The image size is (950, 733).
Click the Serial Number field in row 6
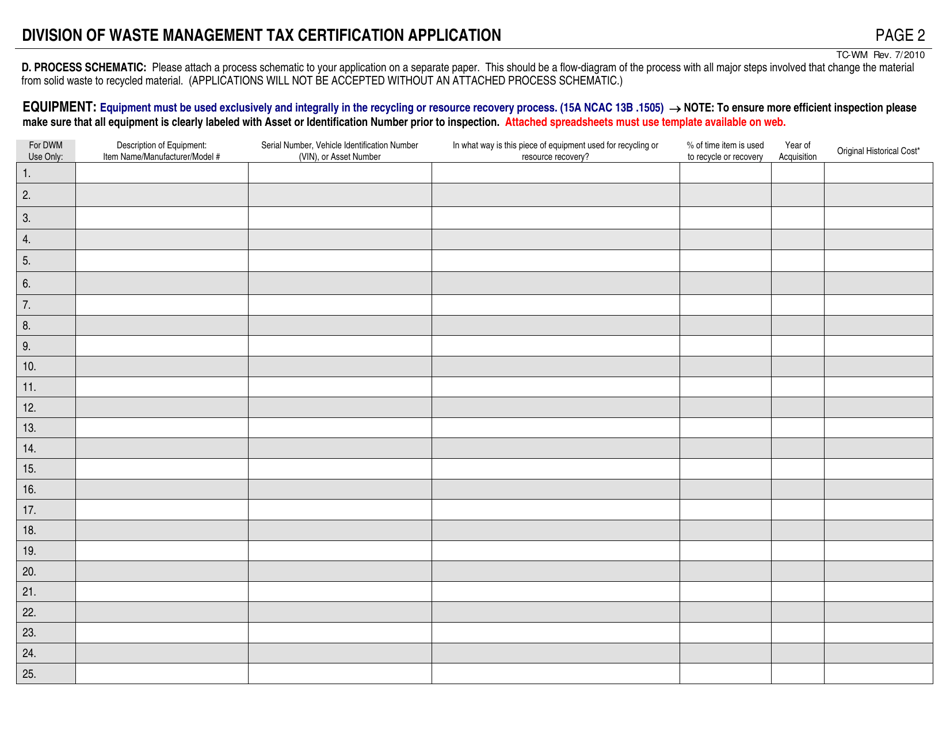click(x=340, y=283)
